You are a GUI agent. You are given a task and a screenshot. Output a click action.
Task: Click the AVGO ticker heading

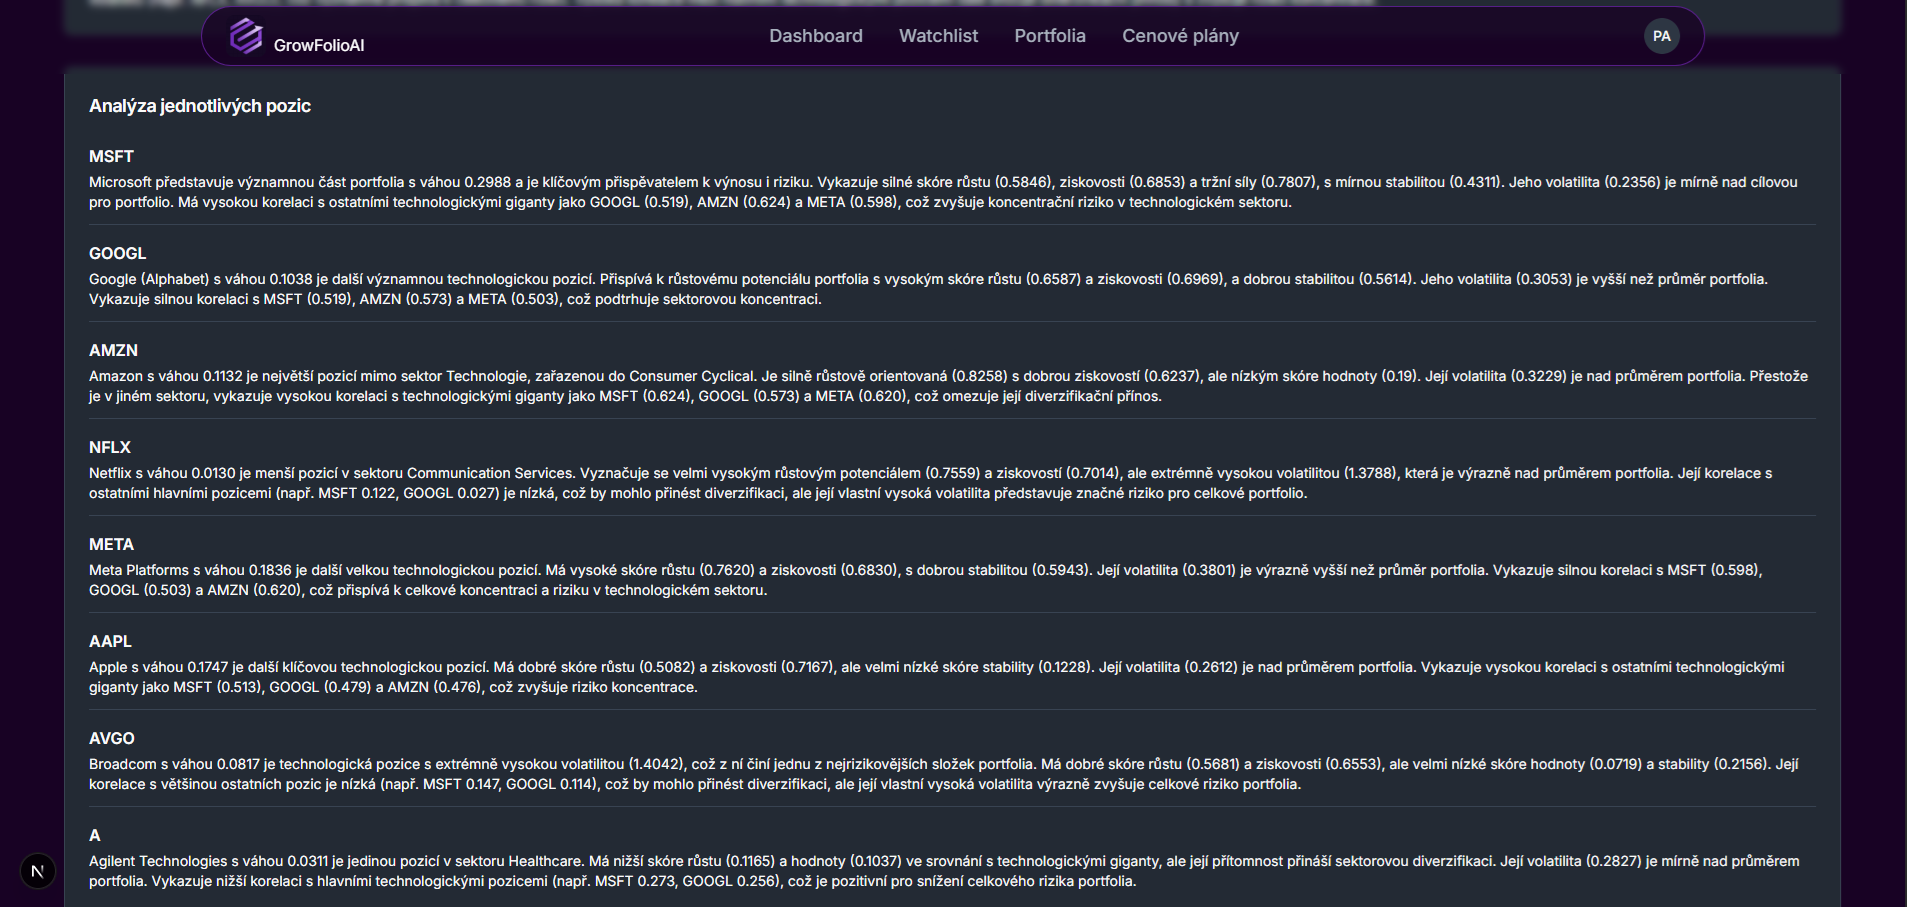coord(112,739)
